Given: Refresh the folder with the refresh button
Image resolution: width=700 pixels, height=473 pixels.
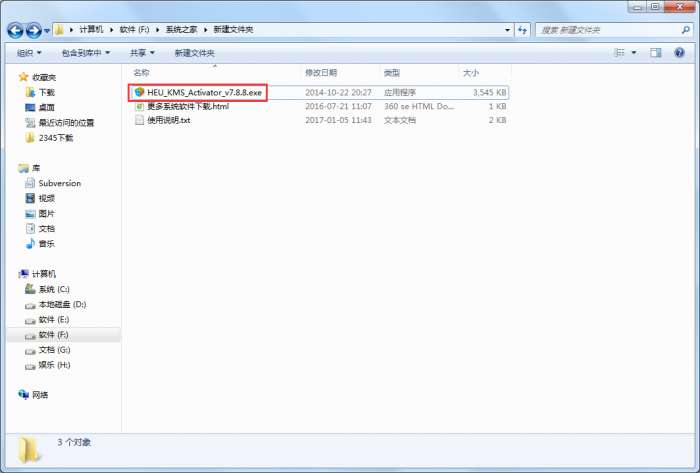Looking at the screenshot, I should 522,30.
